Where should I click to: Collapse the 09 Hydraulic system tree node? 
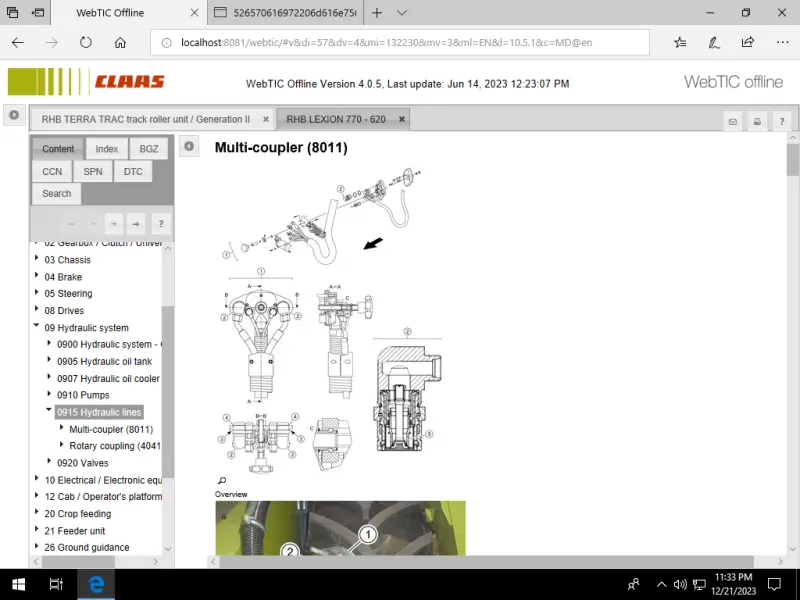[37, 327]
